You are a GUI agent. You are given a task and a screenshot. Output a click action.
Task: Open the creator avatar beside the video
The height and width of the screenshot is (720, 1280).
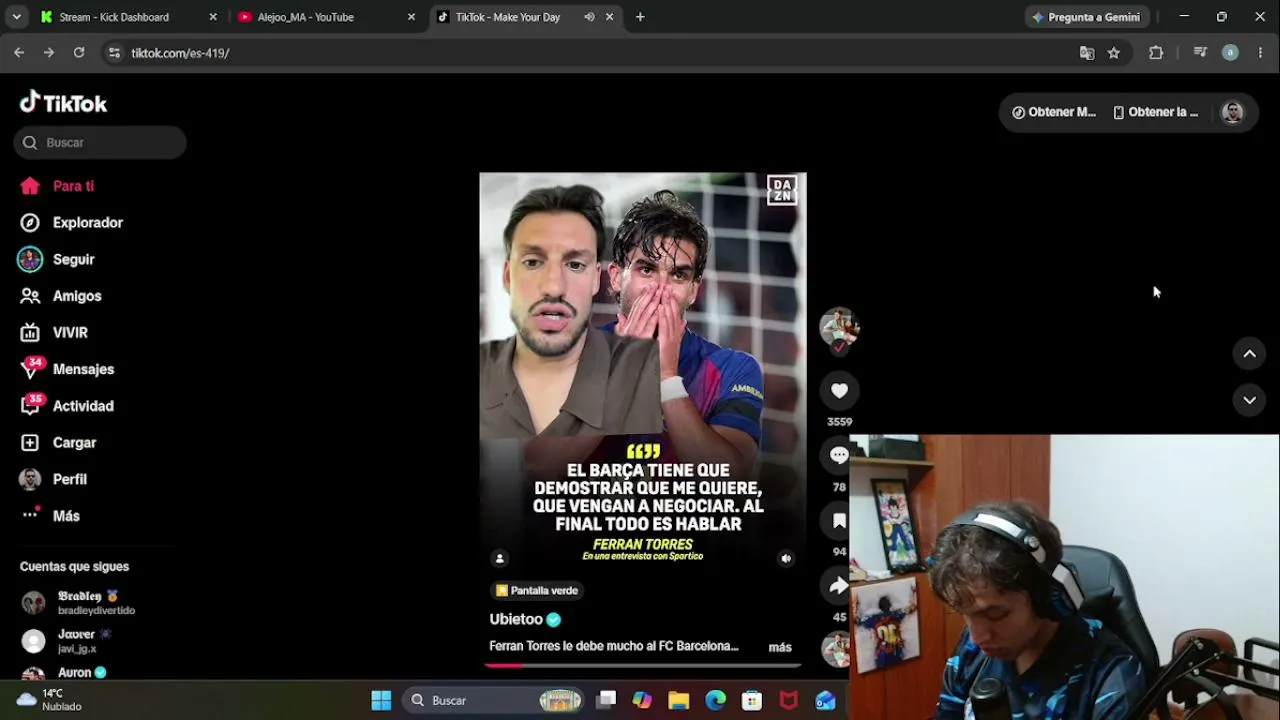click(839, 327)
